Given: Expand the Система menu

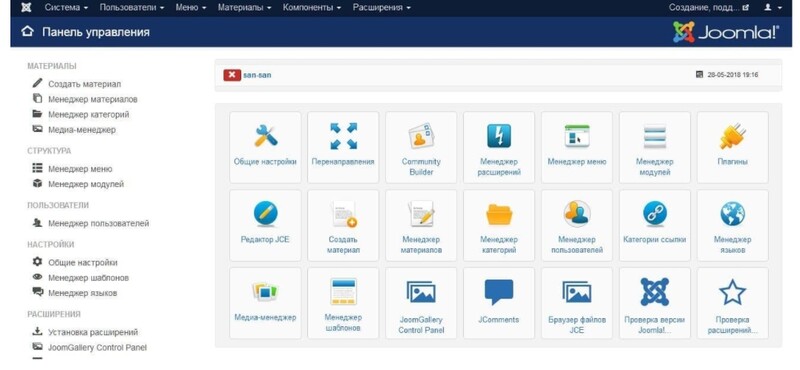Looking at the screenshot, I should click(66, 8).
